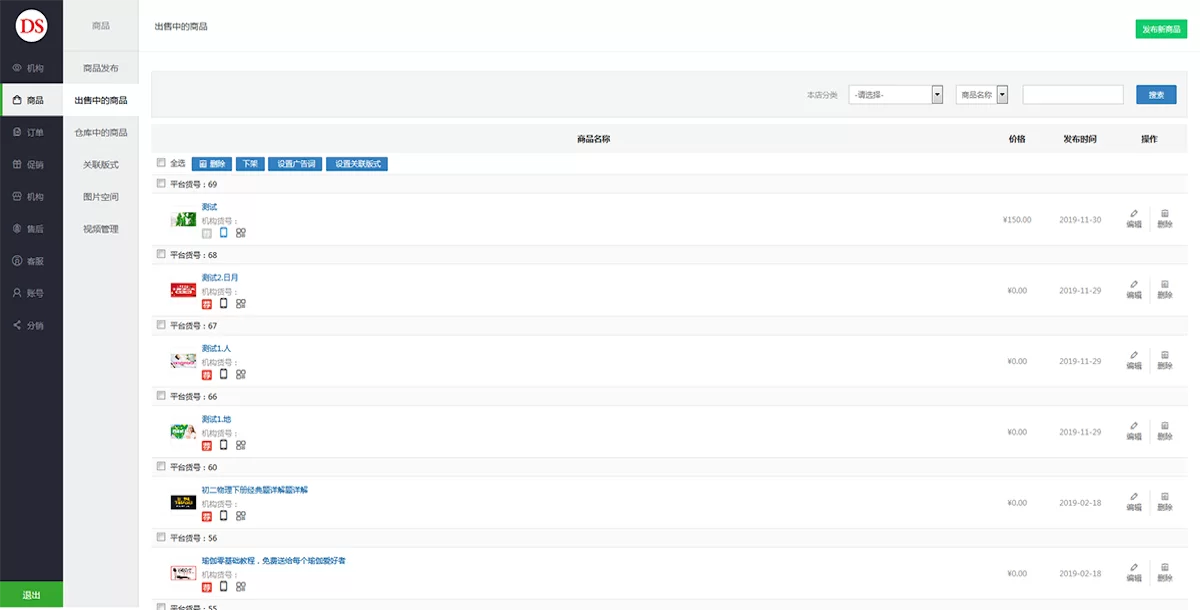1200x610 pixels.
Task: Click the QR code icon under 测试1.人
Action: [x=241, y=374]
